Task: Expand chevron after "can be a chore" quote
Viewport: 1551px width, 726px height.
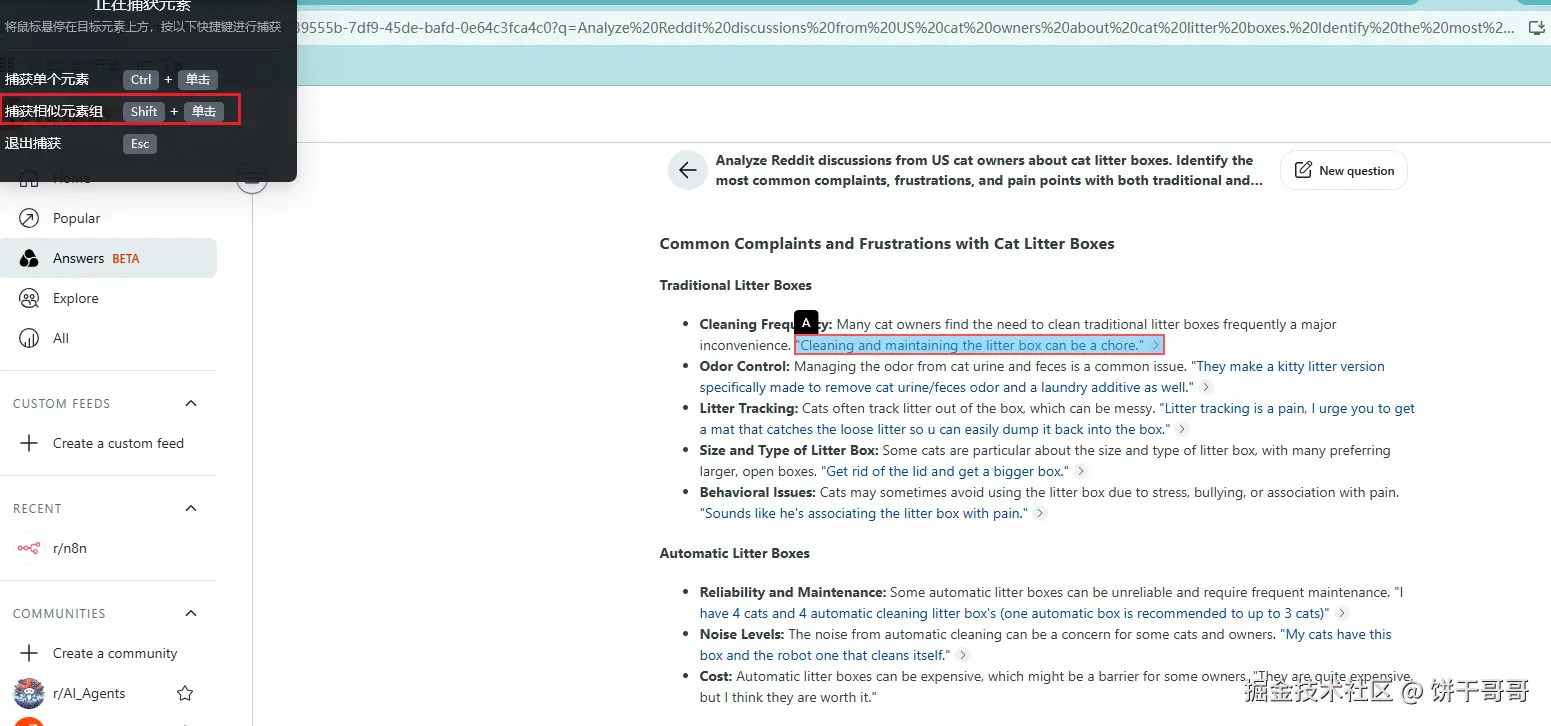Action: point(1156,345)
